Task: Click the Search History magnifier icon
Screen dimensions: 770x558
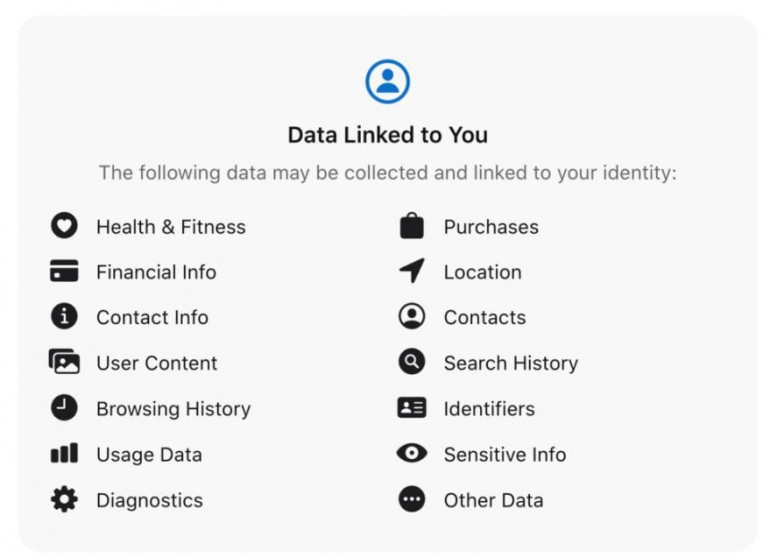Action: [x=411, y=362]
